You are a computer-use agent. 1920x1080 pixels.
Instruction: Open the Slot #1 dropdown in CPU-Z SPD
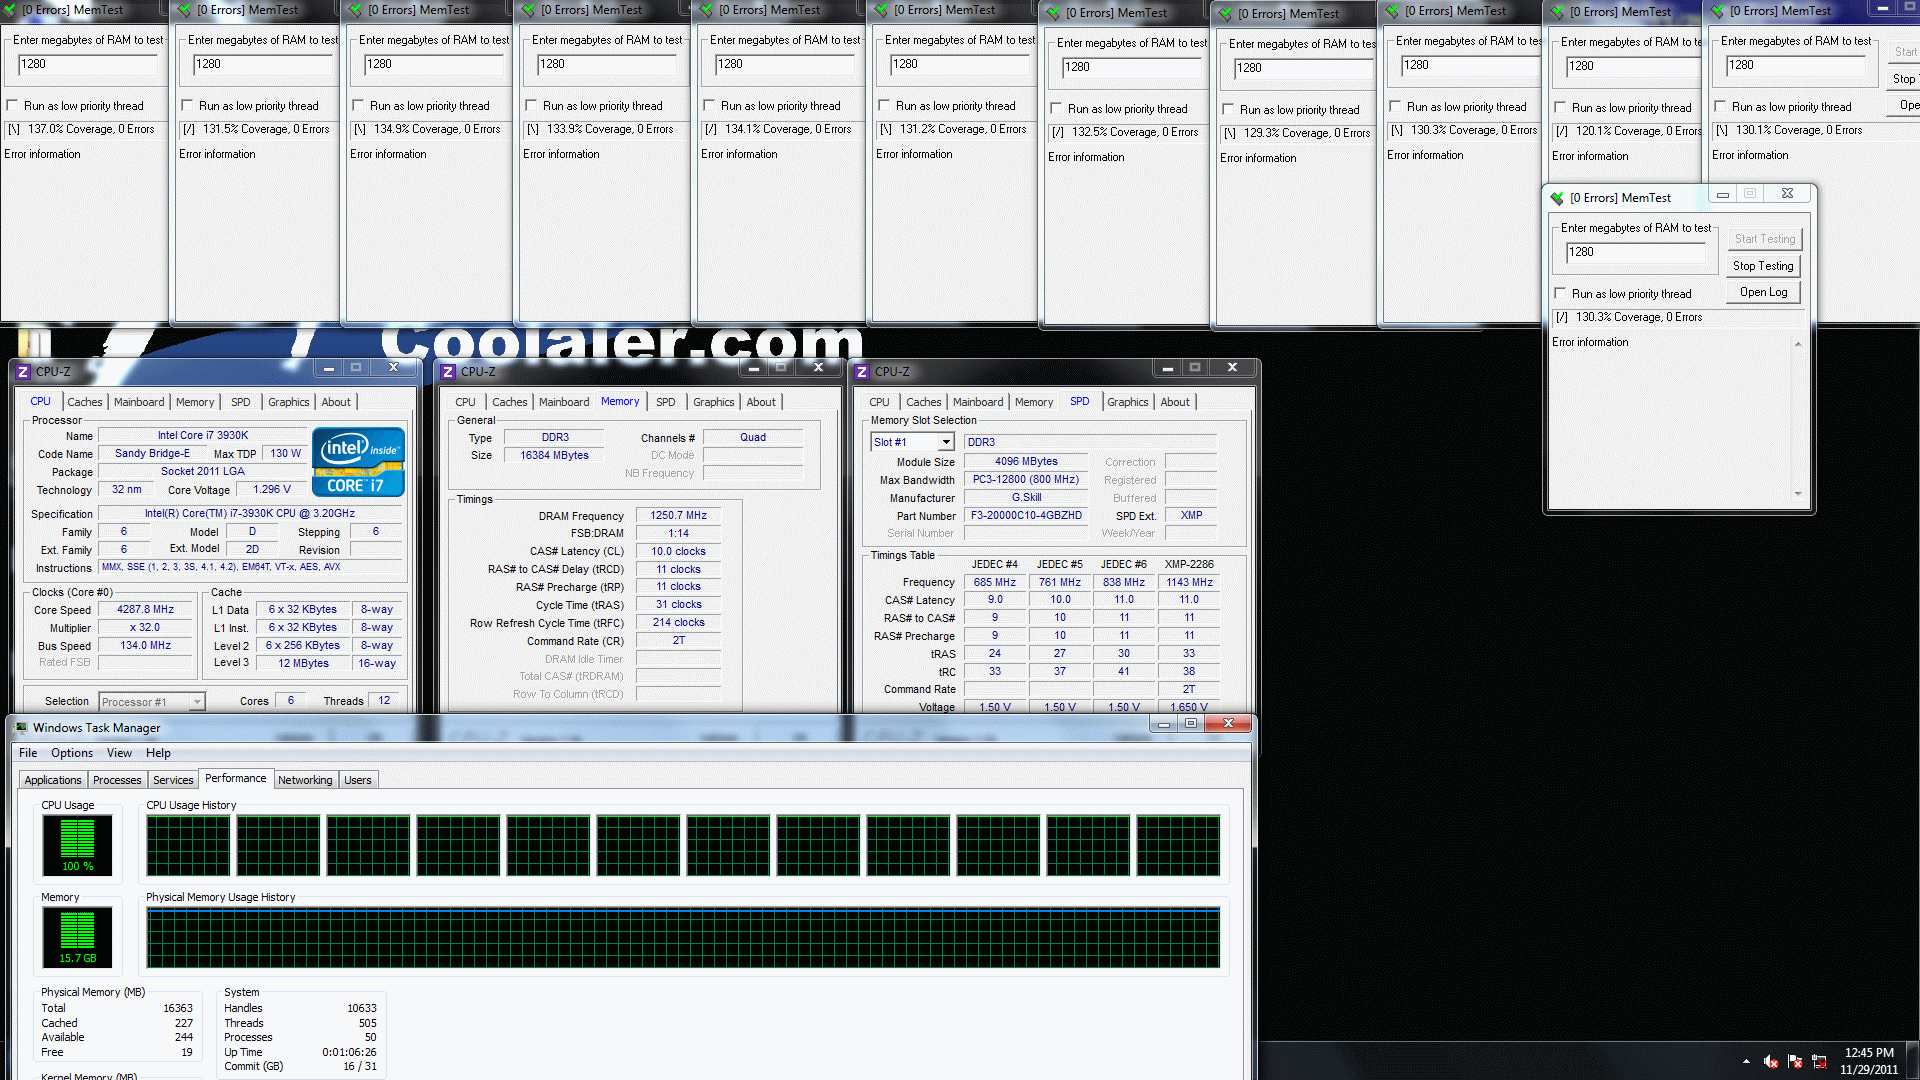pyautogui.click(x=945, y=442)
